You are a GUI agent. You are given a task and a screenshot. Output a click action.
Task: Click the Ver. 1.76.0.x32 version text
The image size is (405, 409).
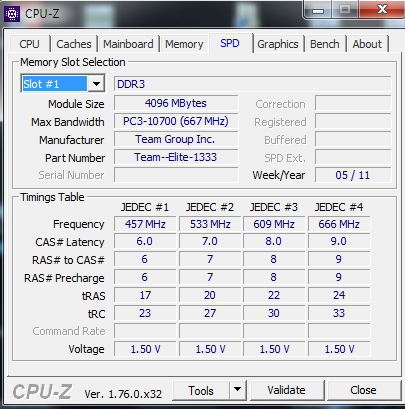[x=123, y=394]
